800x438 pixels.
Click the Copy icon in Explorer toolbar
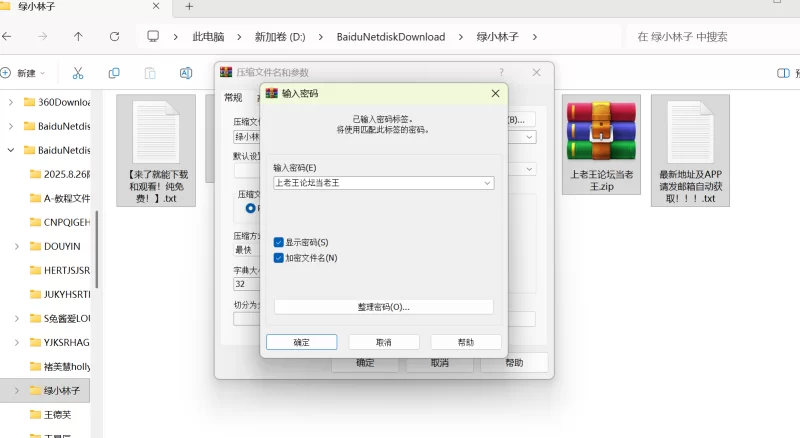coord(114,73)
